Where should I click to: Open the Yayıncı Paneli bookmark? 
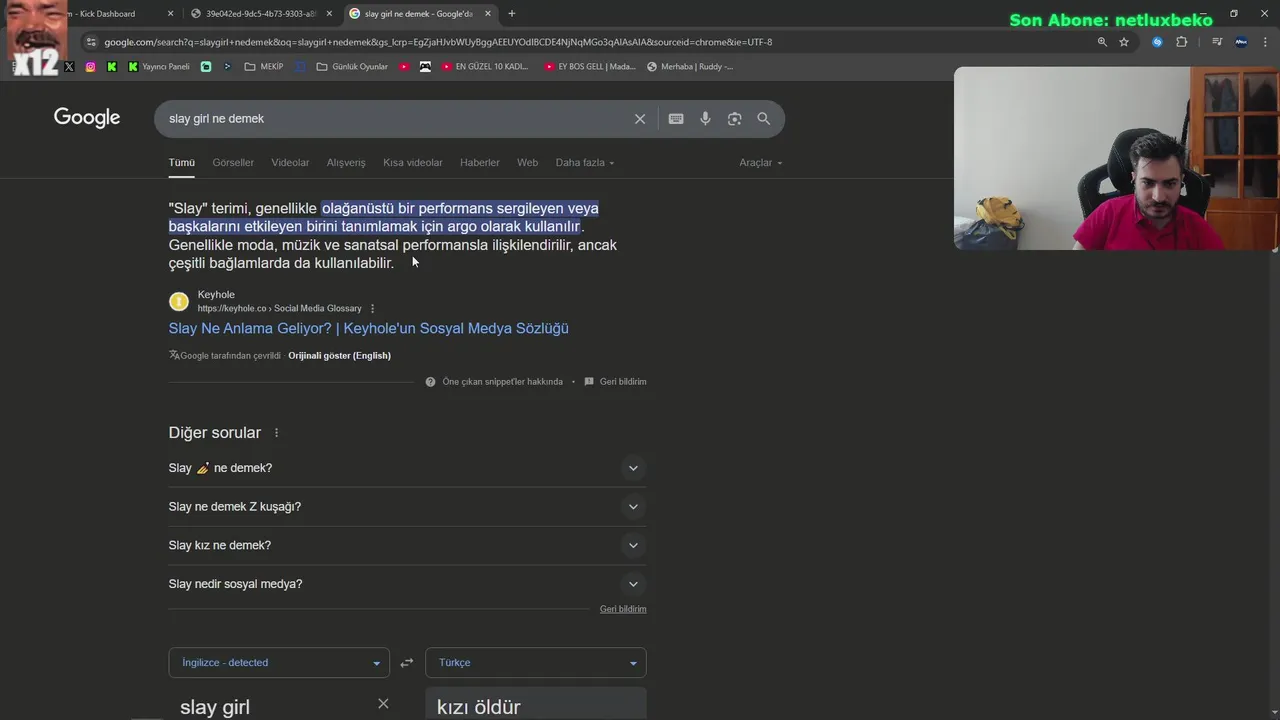[158, 67]
